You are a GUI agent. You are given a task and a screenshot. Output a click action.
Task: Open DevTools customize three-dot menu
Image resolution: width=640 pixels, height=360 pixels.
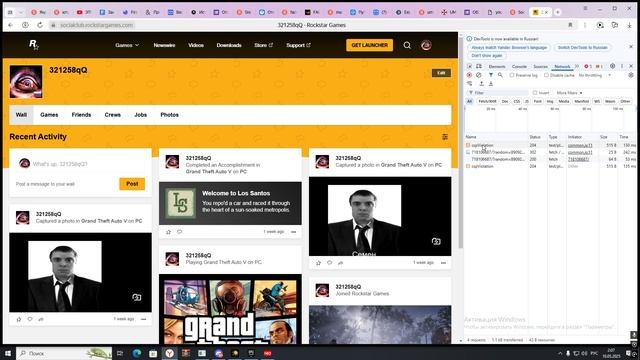622,66
